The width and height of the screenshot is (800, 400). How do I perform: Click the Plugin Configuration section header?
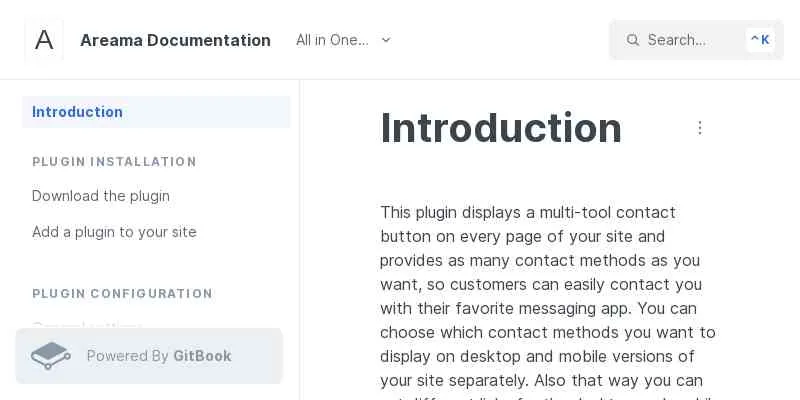click(x=122, y=294)
